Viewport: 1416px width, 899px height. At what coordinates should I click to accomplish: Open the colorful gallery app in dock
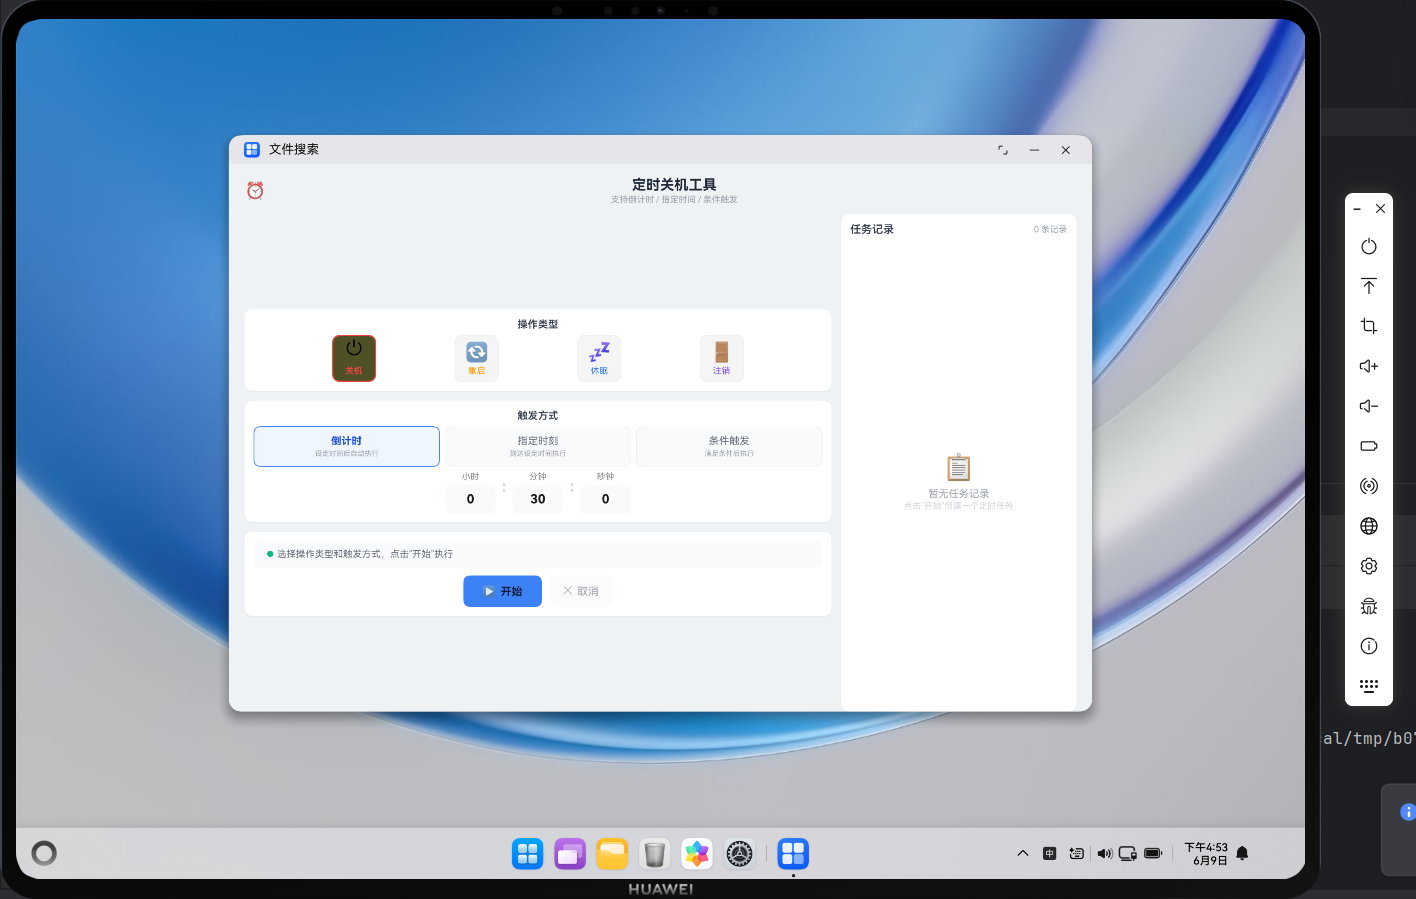[x=697, y=853]
